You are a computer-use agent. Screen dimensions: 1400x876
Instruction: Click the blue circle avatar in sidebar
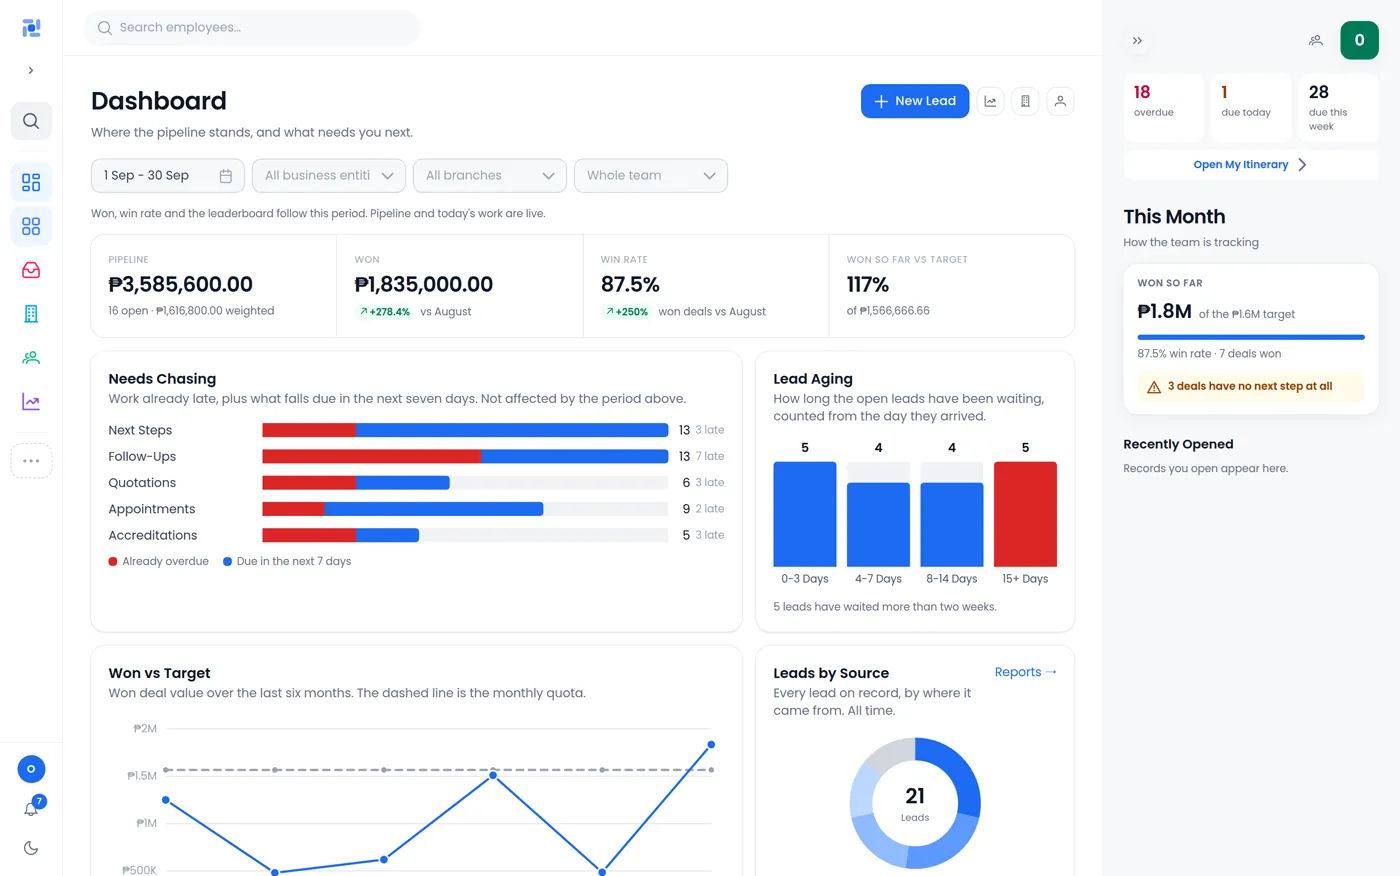coord(31,769)
